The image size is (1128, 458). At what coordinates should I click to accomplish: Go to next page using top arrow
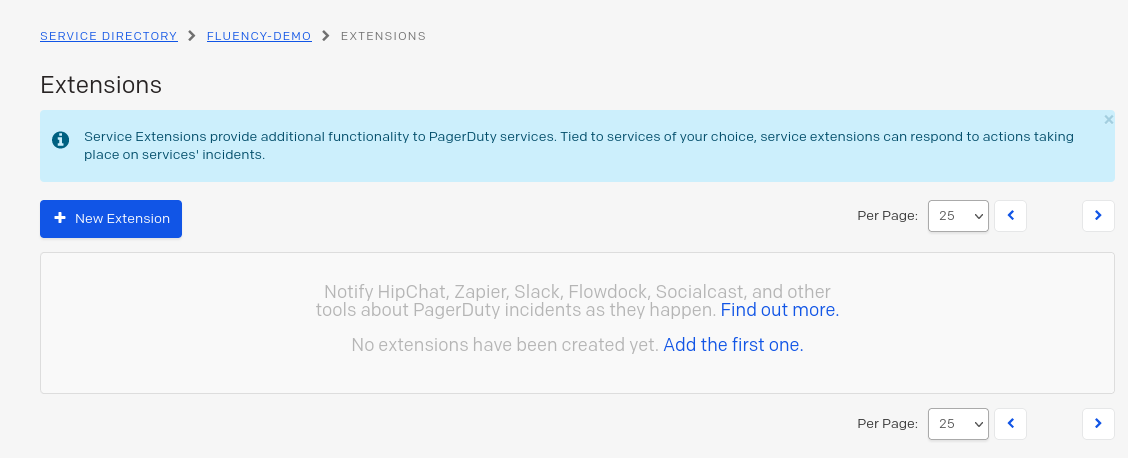click(1098, 216)
